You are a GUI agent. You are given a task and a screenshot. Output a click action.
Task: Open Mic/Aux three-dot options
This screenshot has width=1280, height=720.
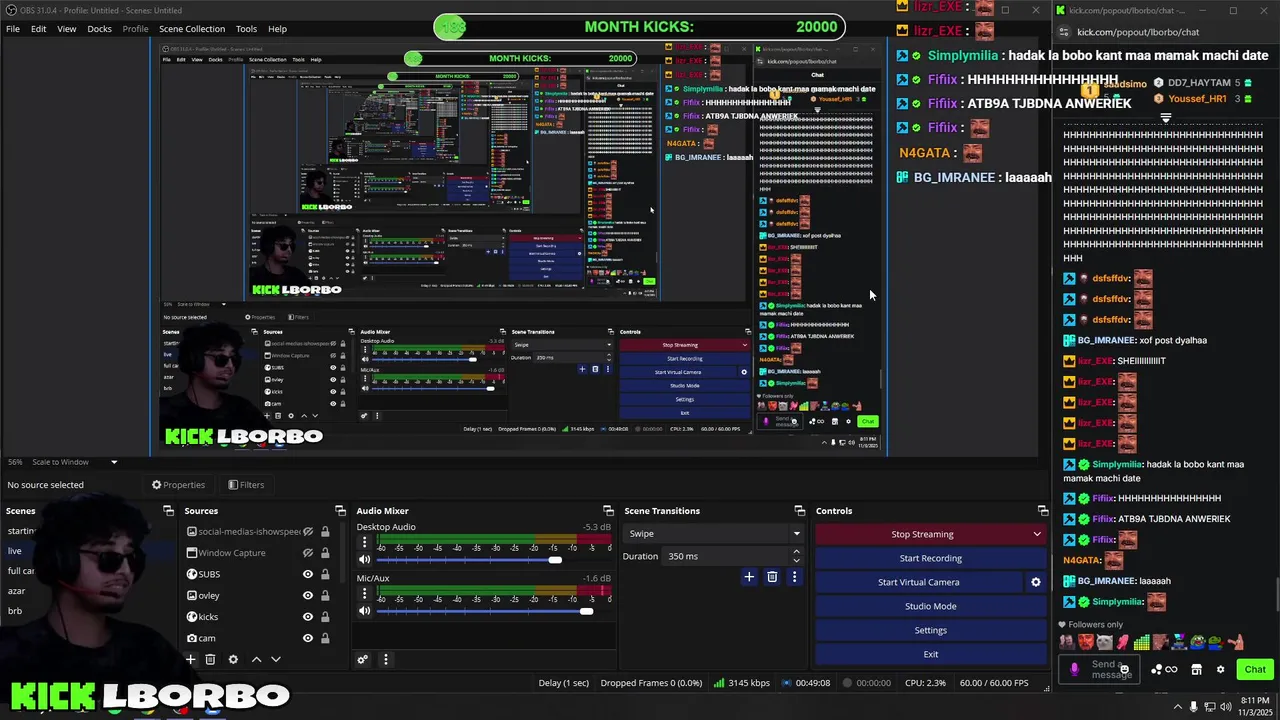pyautogui.click(x=365, y=595)
